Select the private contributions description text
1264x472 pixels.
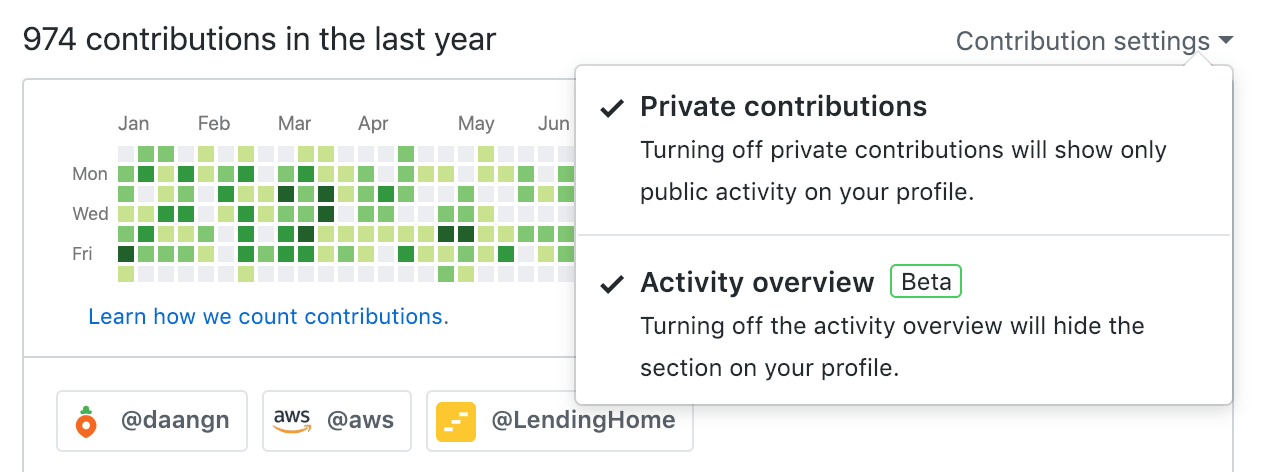pyautogui.click(x=903, y=171)
